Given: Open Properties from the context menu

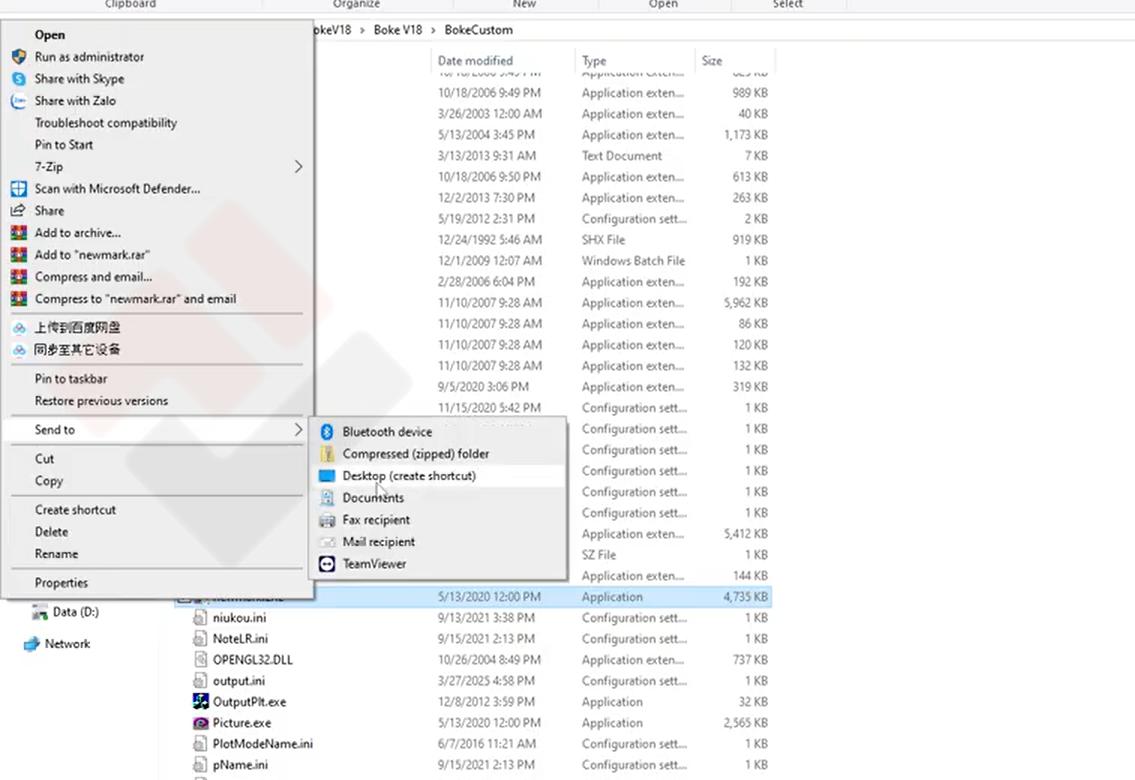Looking at the screenshot, I should (61, 583).
